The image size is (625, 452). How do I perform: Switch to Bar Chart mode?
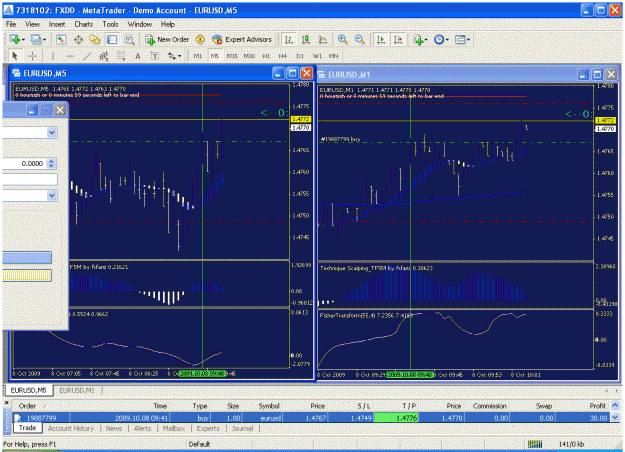[x=289, y=39]
